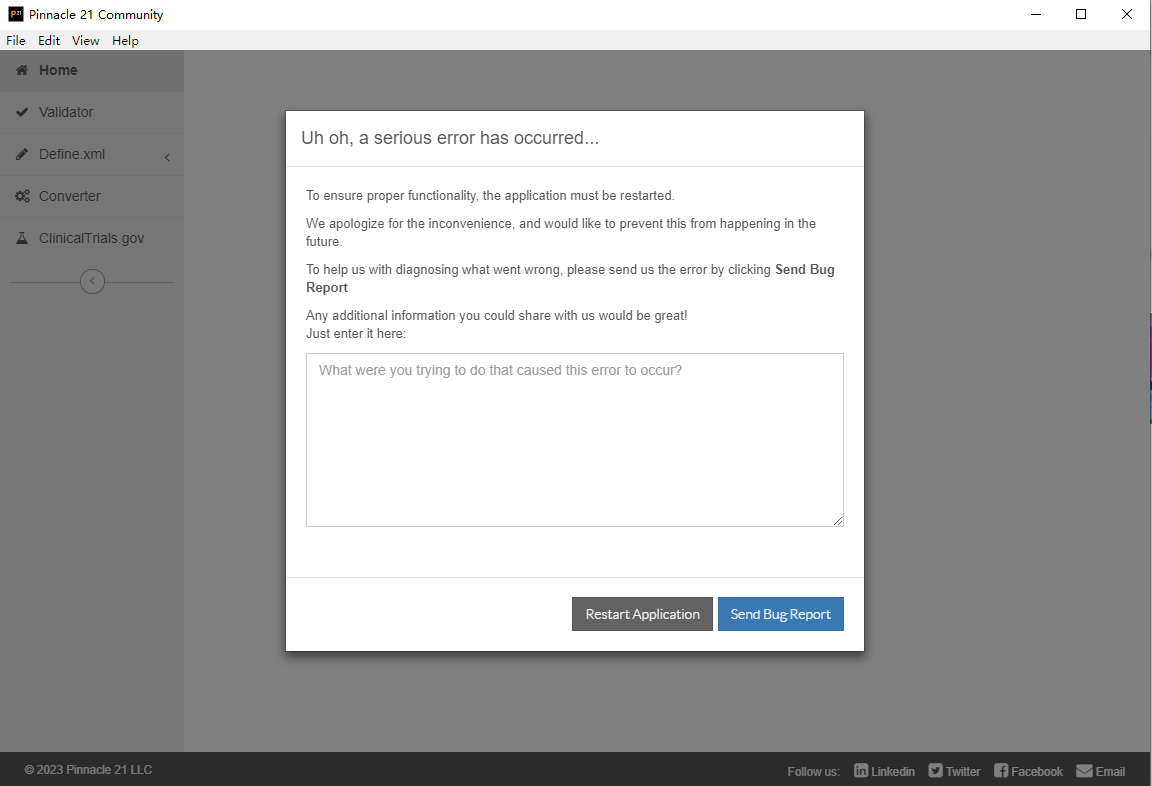
Task: Click the Restart Application button
Action: (x=642, y=614)
